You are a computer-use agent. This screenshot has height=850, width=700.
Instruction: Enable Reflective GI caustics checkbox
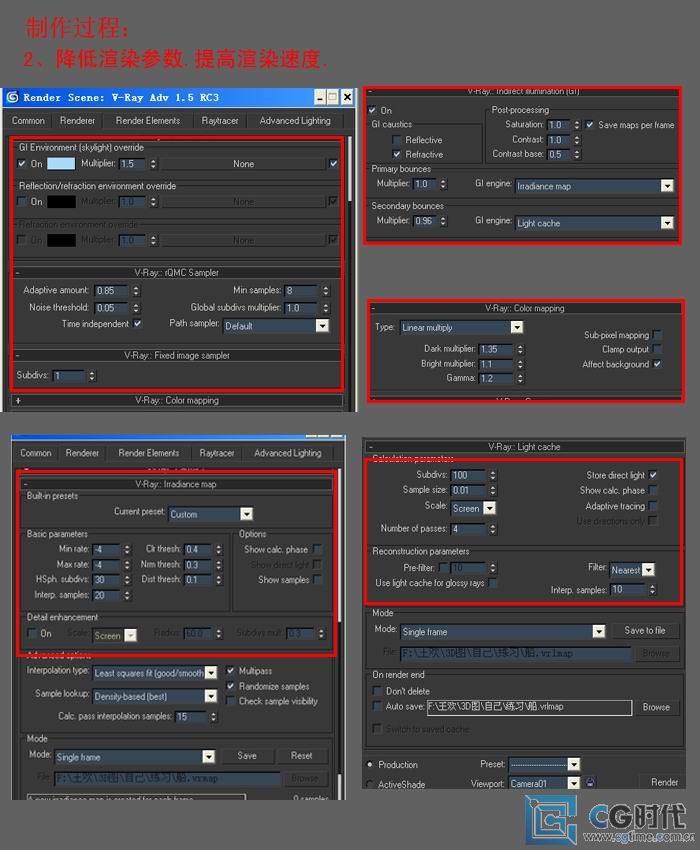(397, 140)
